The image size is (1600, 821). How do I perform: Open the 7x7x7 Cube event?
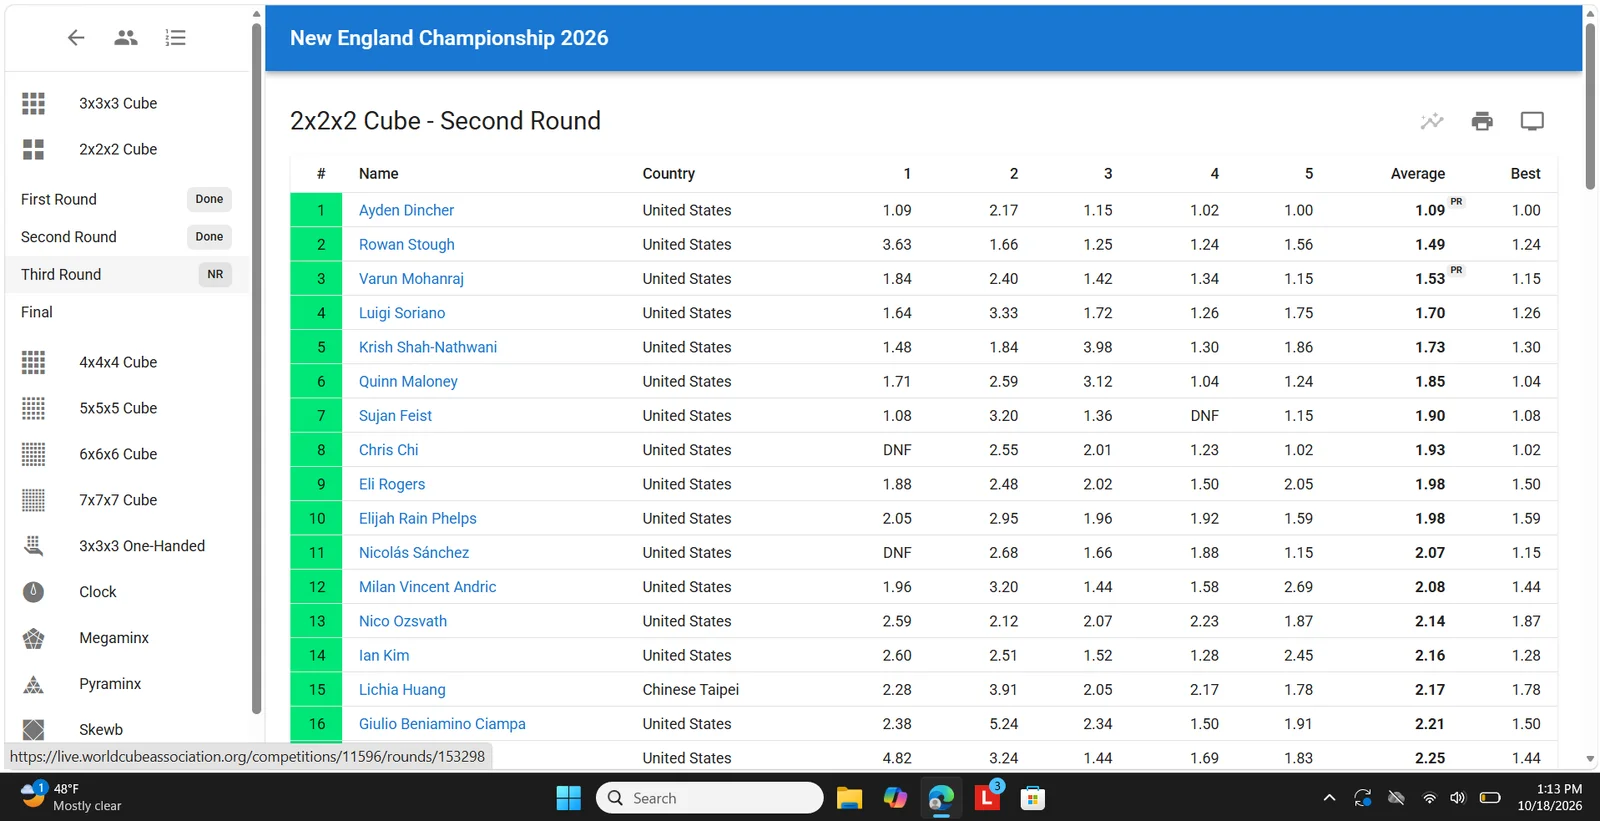pyautogui.click(x=128, y=500)
